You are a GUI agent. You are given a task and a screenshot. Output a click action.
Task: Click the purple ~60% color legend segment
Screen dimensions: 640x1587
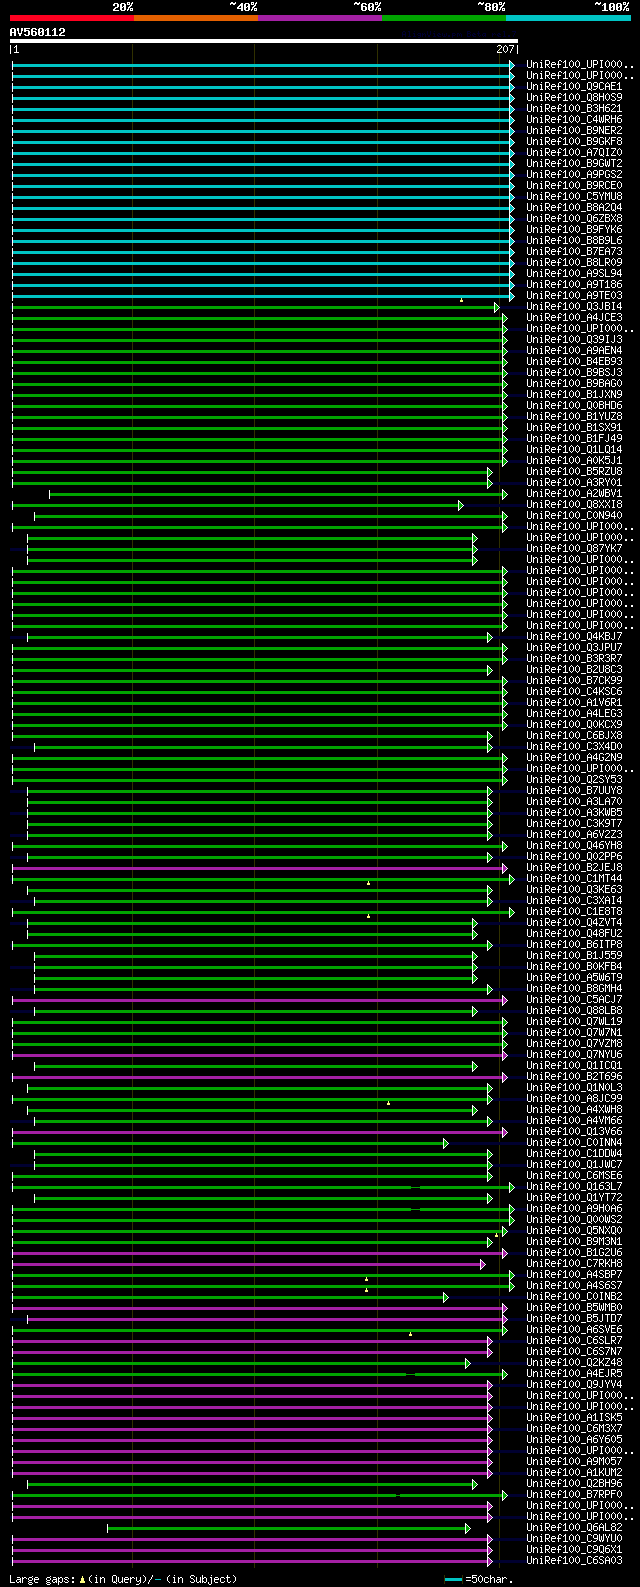point(320,17)
